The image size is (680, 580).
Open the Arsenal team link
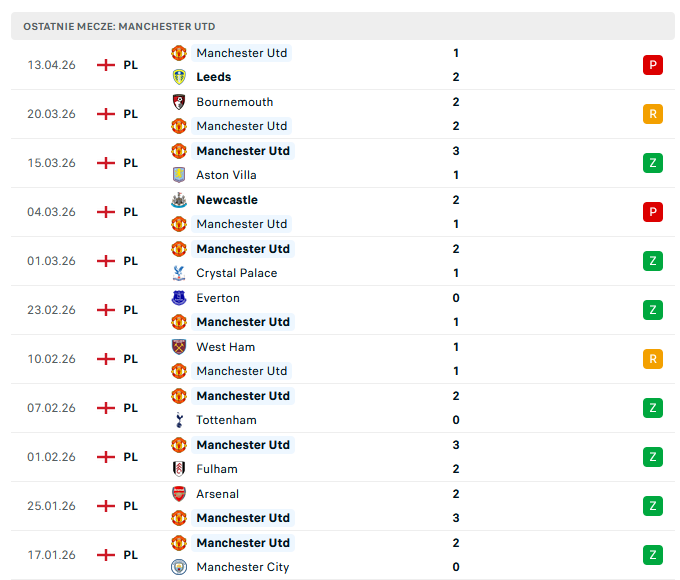(217, 494)
